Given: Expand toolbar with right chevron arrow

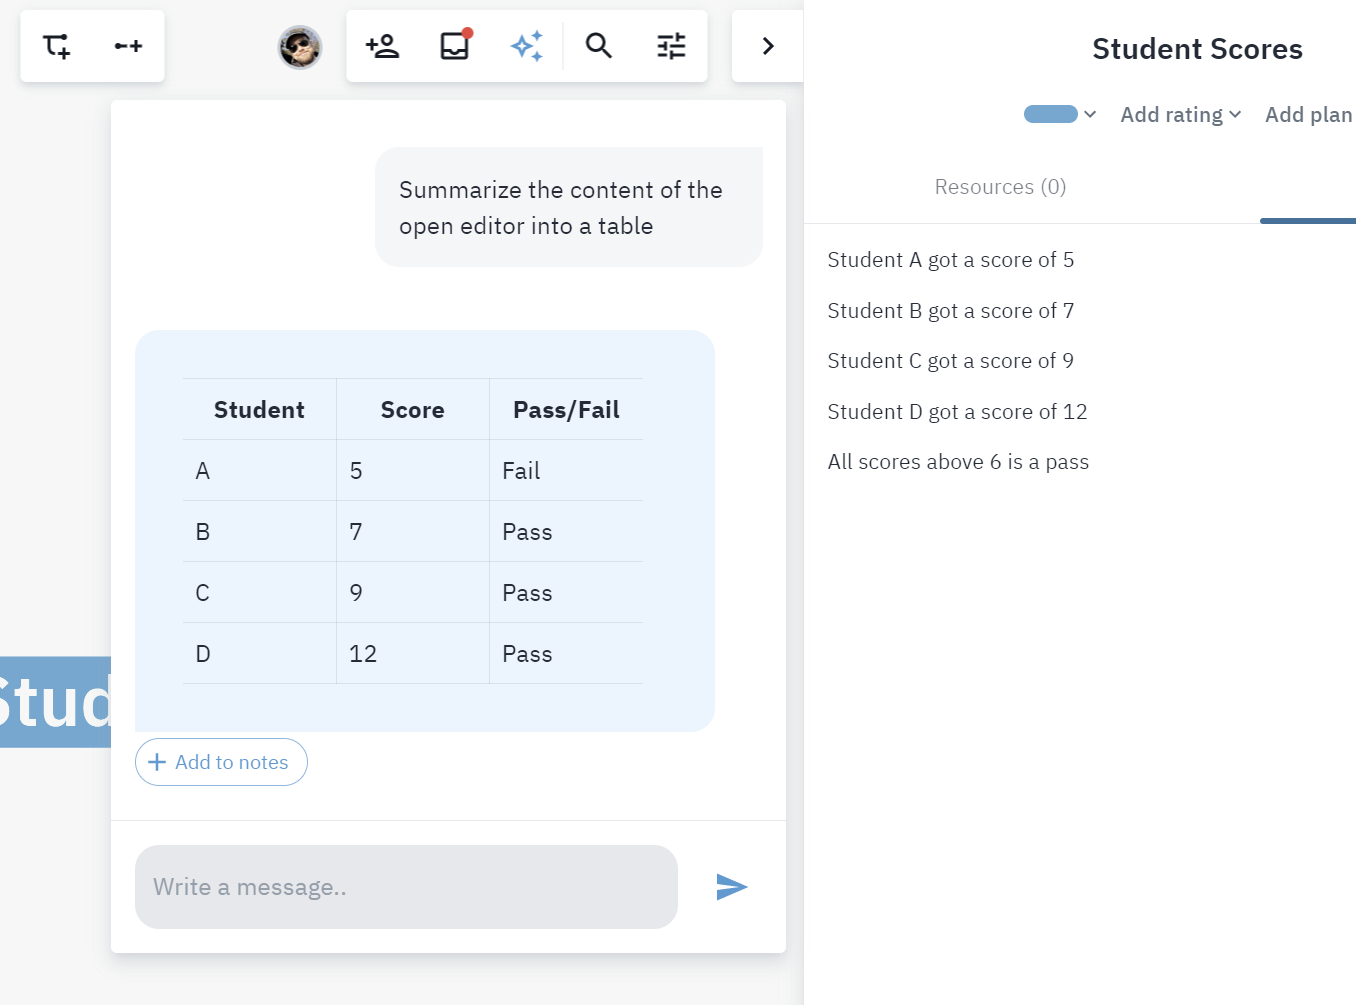Looking at the screenshot, I should [768, 46].
